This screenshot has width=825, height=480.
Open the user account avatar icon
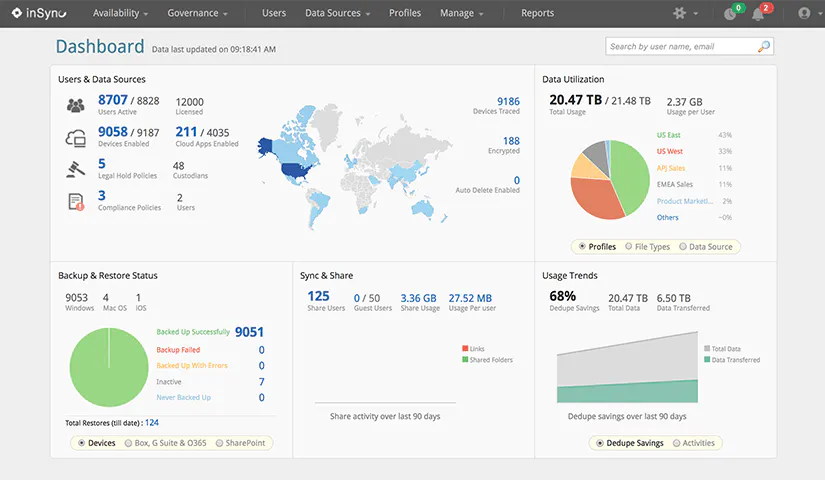(804, 13)
